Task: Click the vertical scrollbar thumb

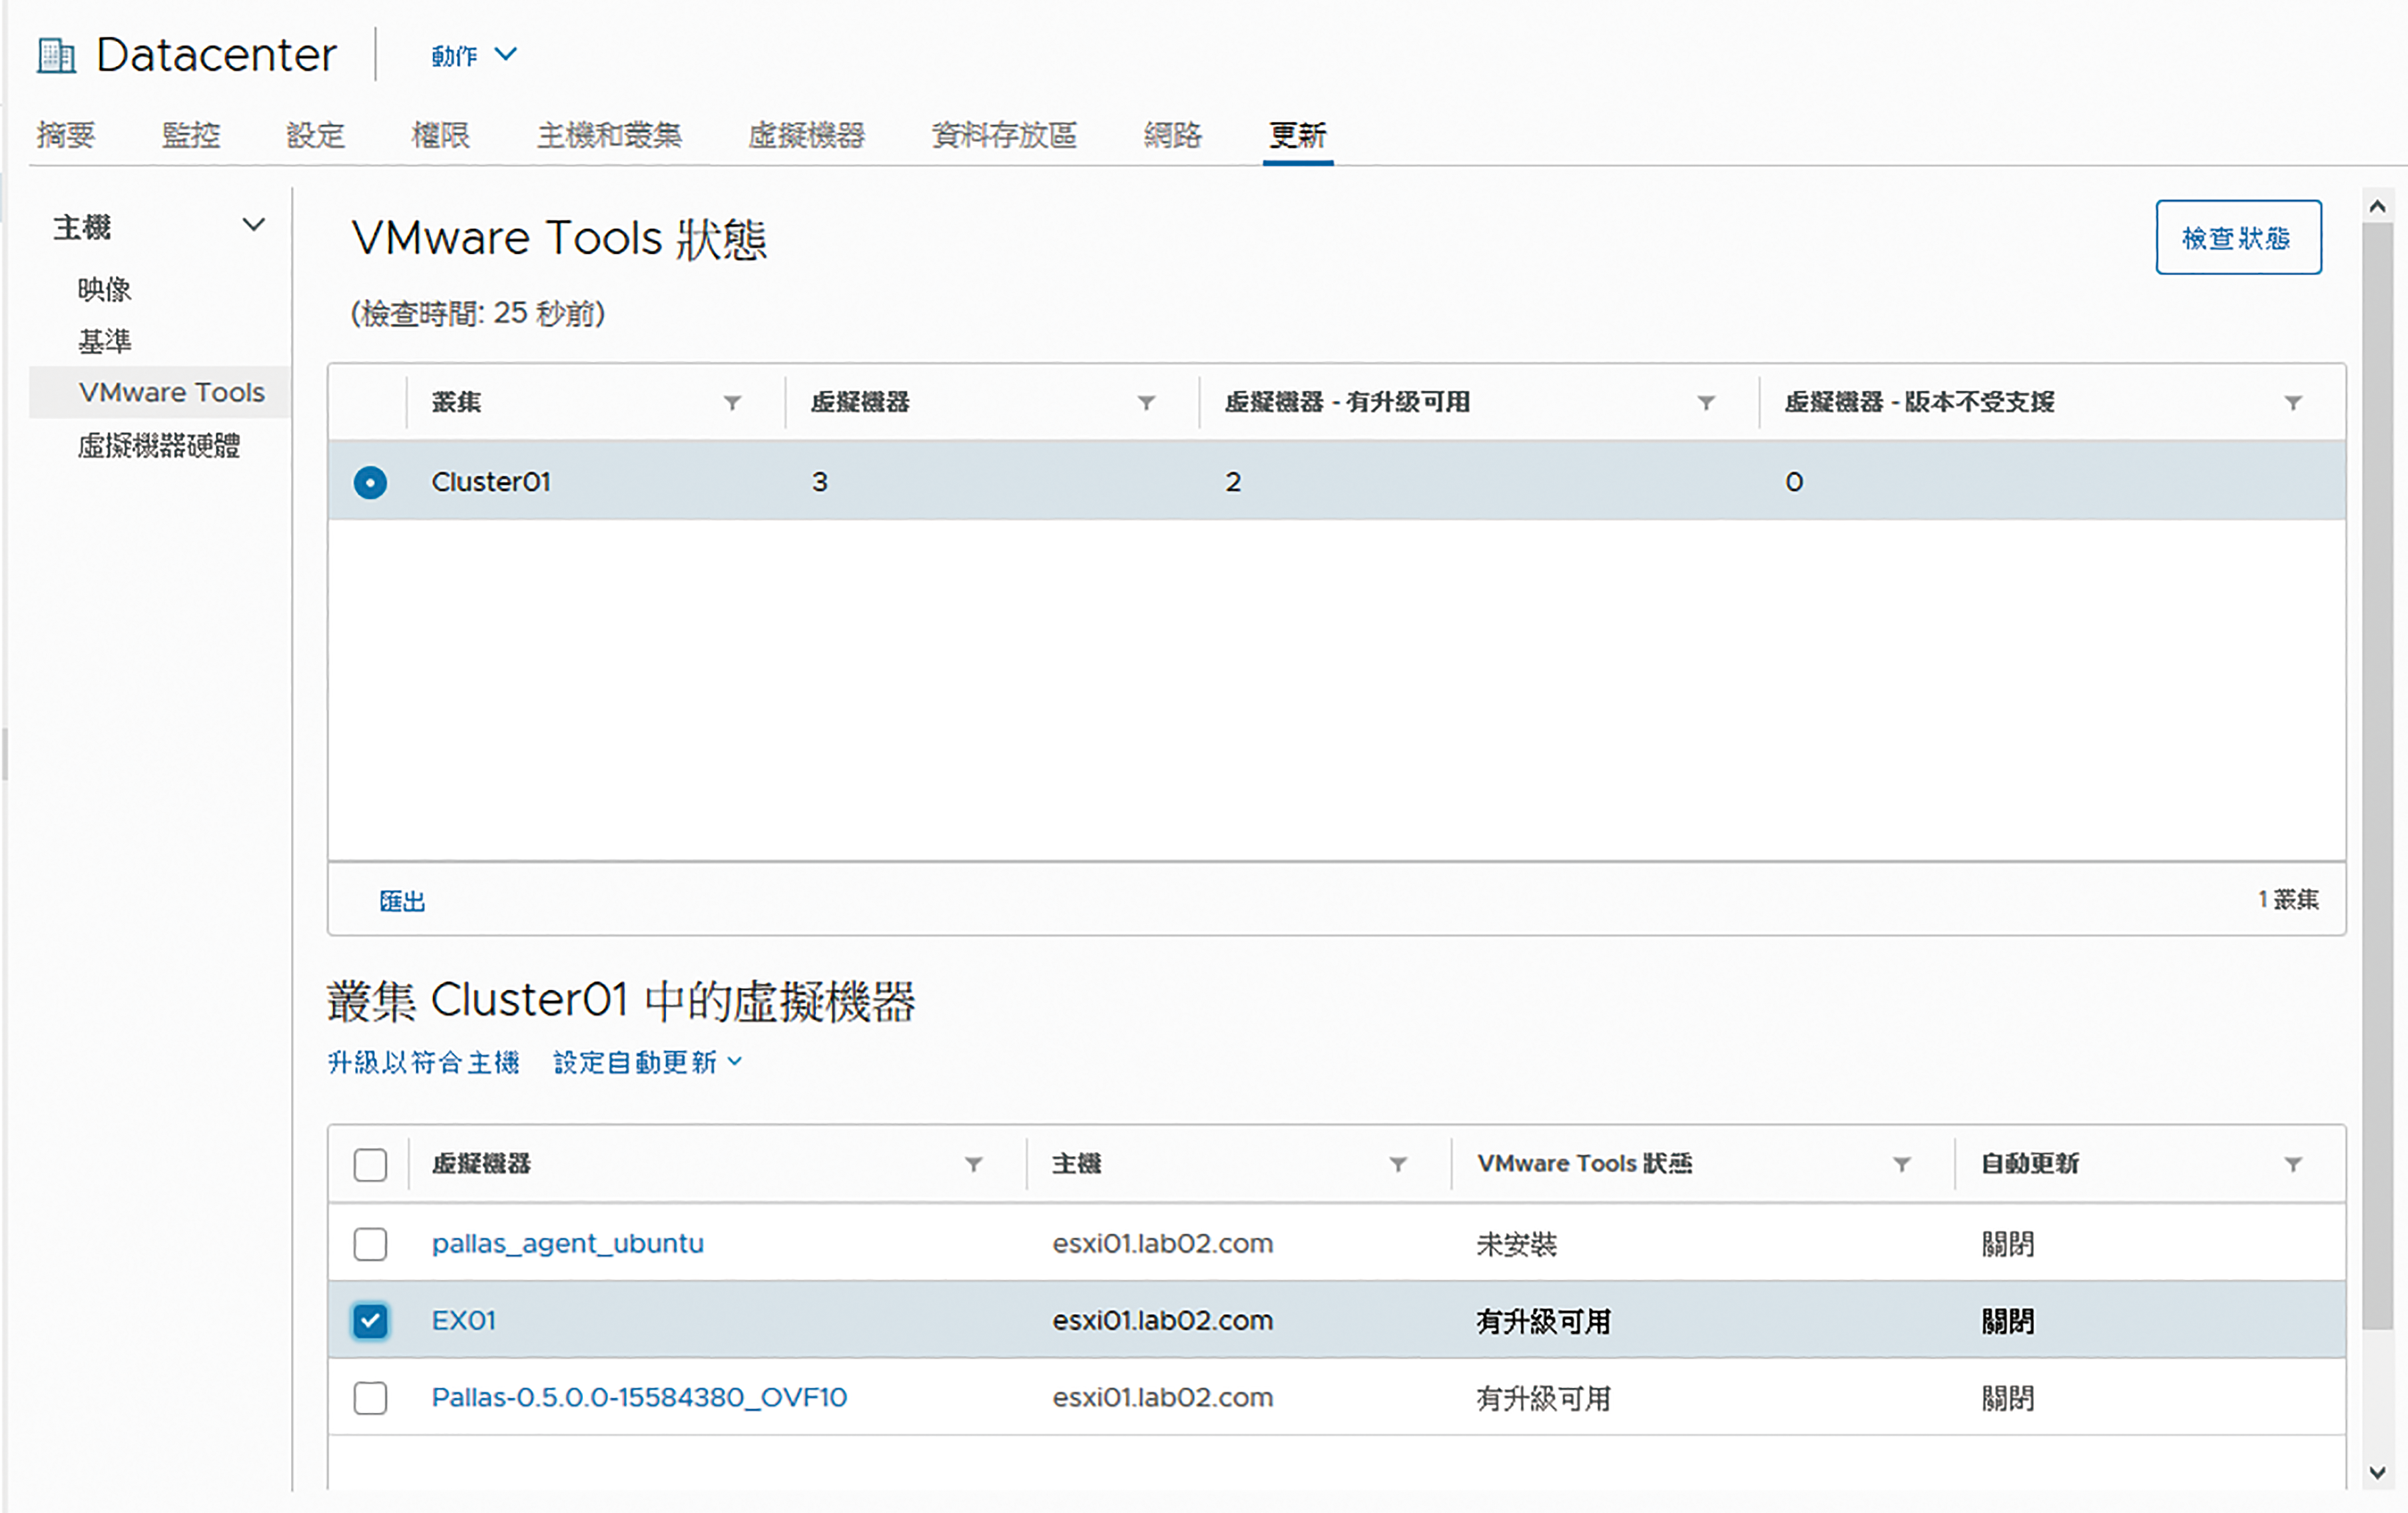Action: pyautogui.click(x=2378, y=776)
